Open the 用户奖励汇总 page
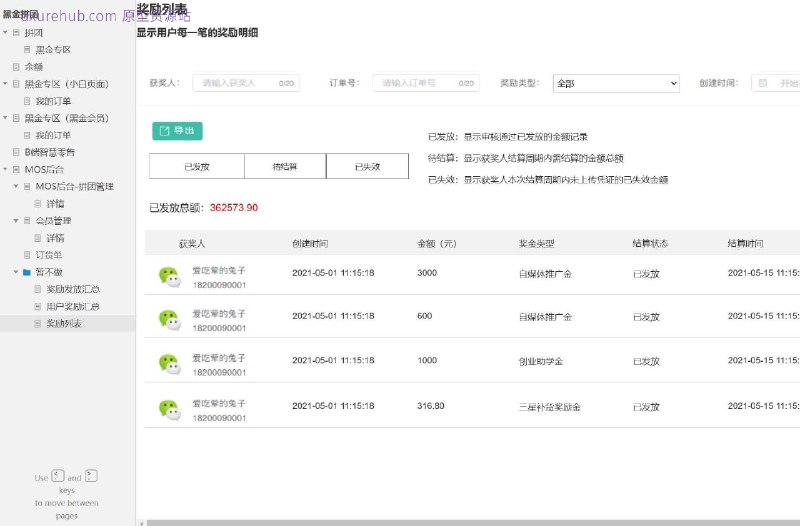 (73, 306)
